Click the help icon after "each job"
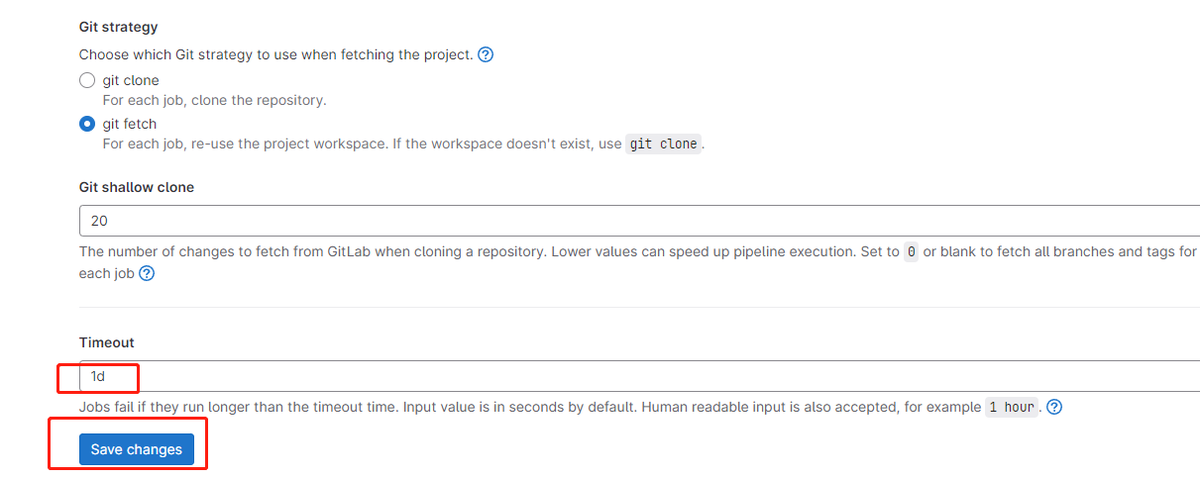This screenshot has height=479, width=1200. pyautogui.click(x=147, y=273)
